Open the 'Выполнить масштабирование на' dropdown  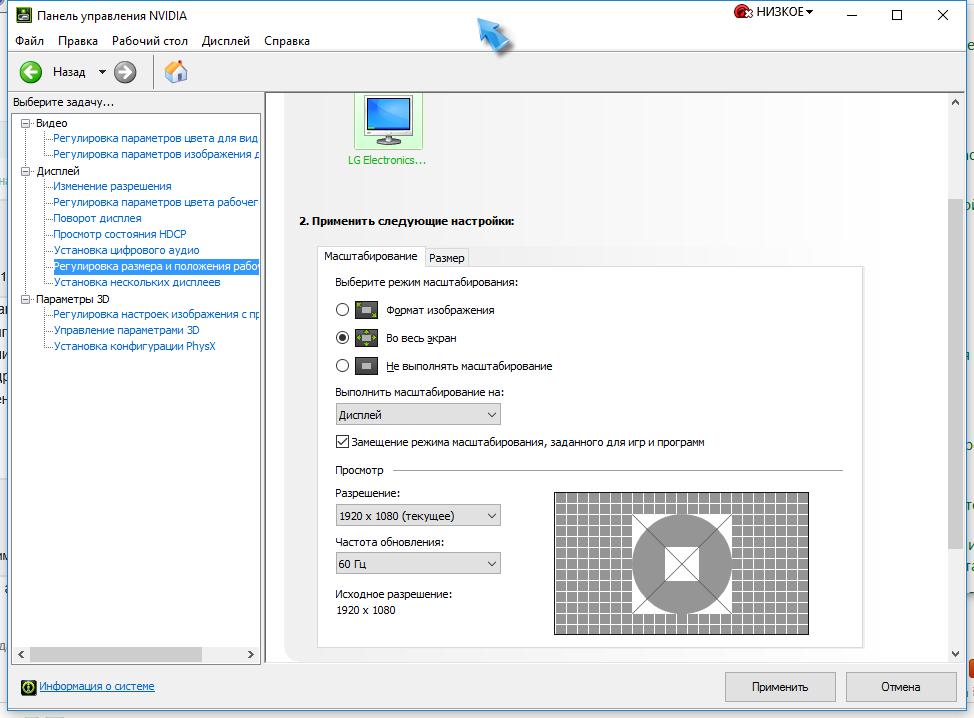(x=418, y=415)
